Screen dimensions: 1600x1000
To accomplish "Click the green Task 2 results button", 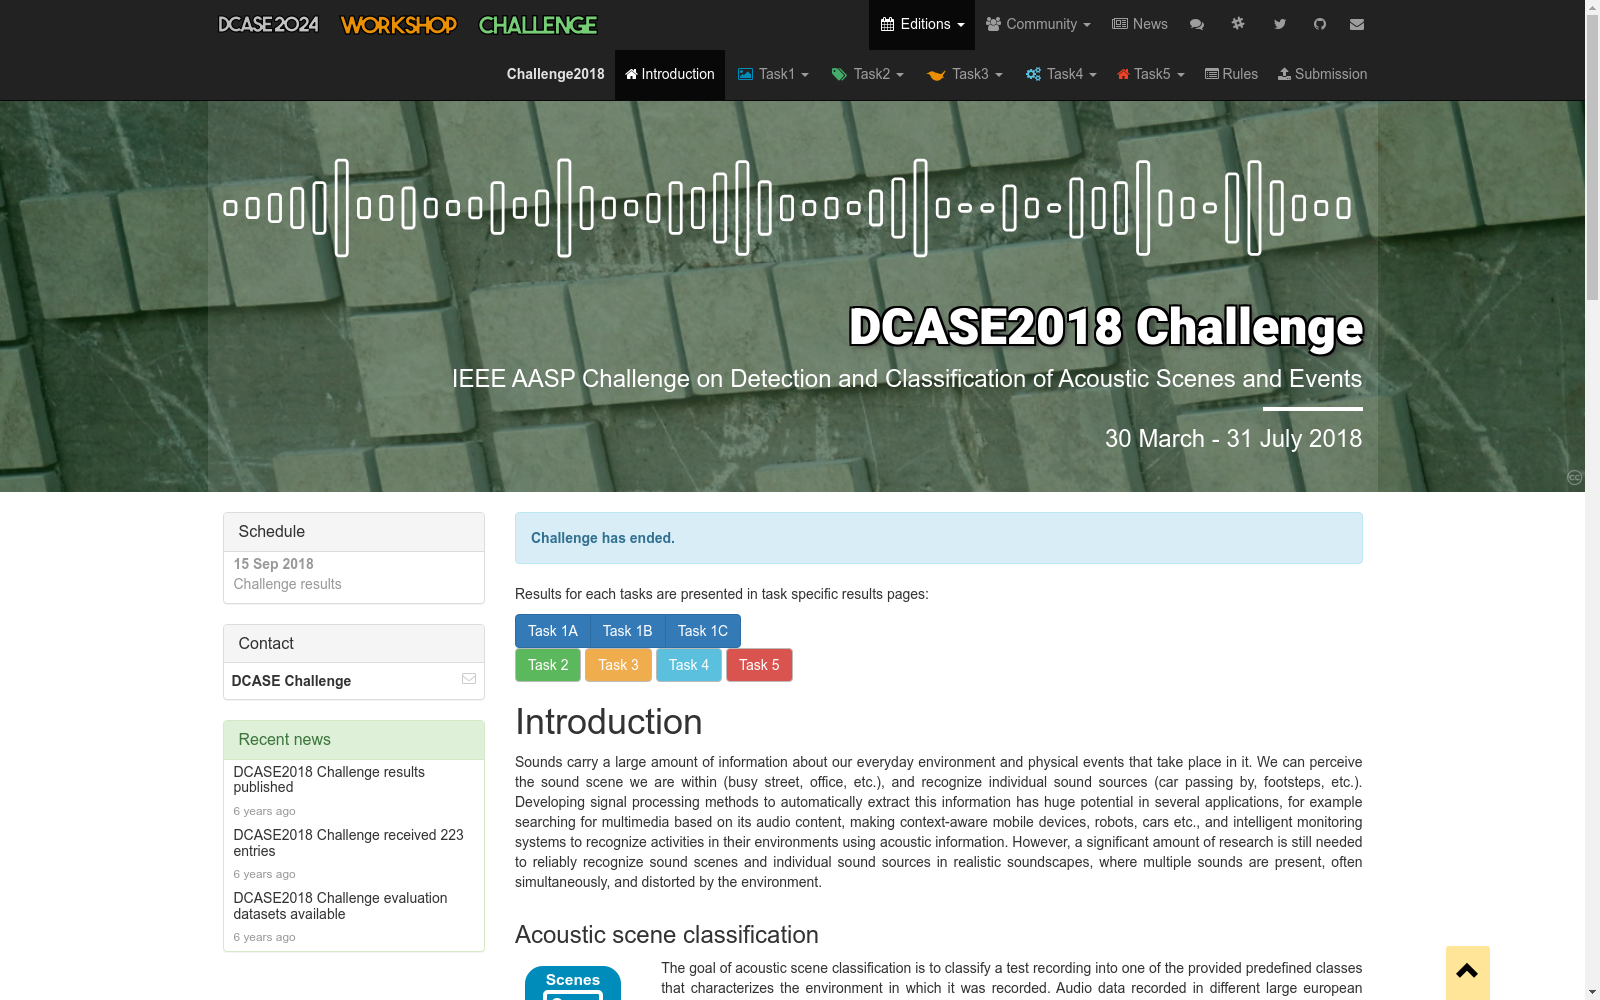I will coord(548,665).
